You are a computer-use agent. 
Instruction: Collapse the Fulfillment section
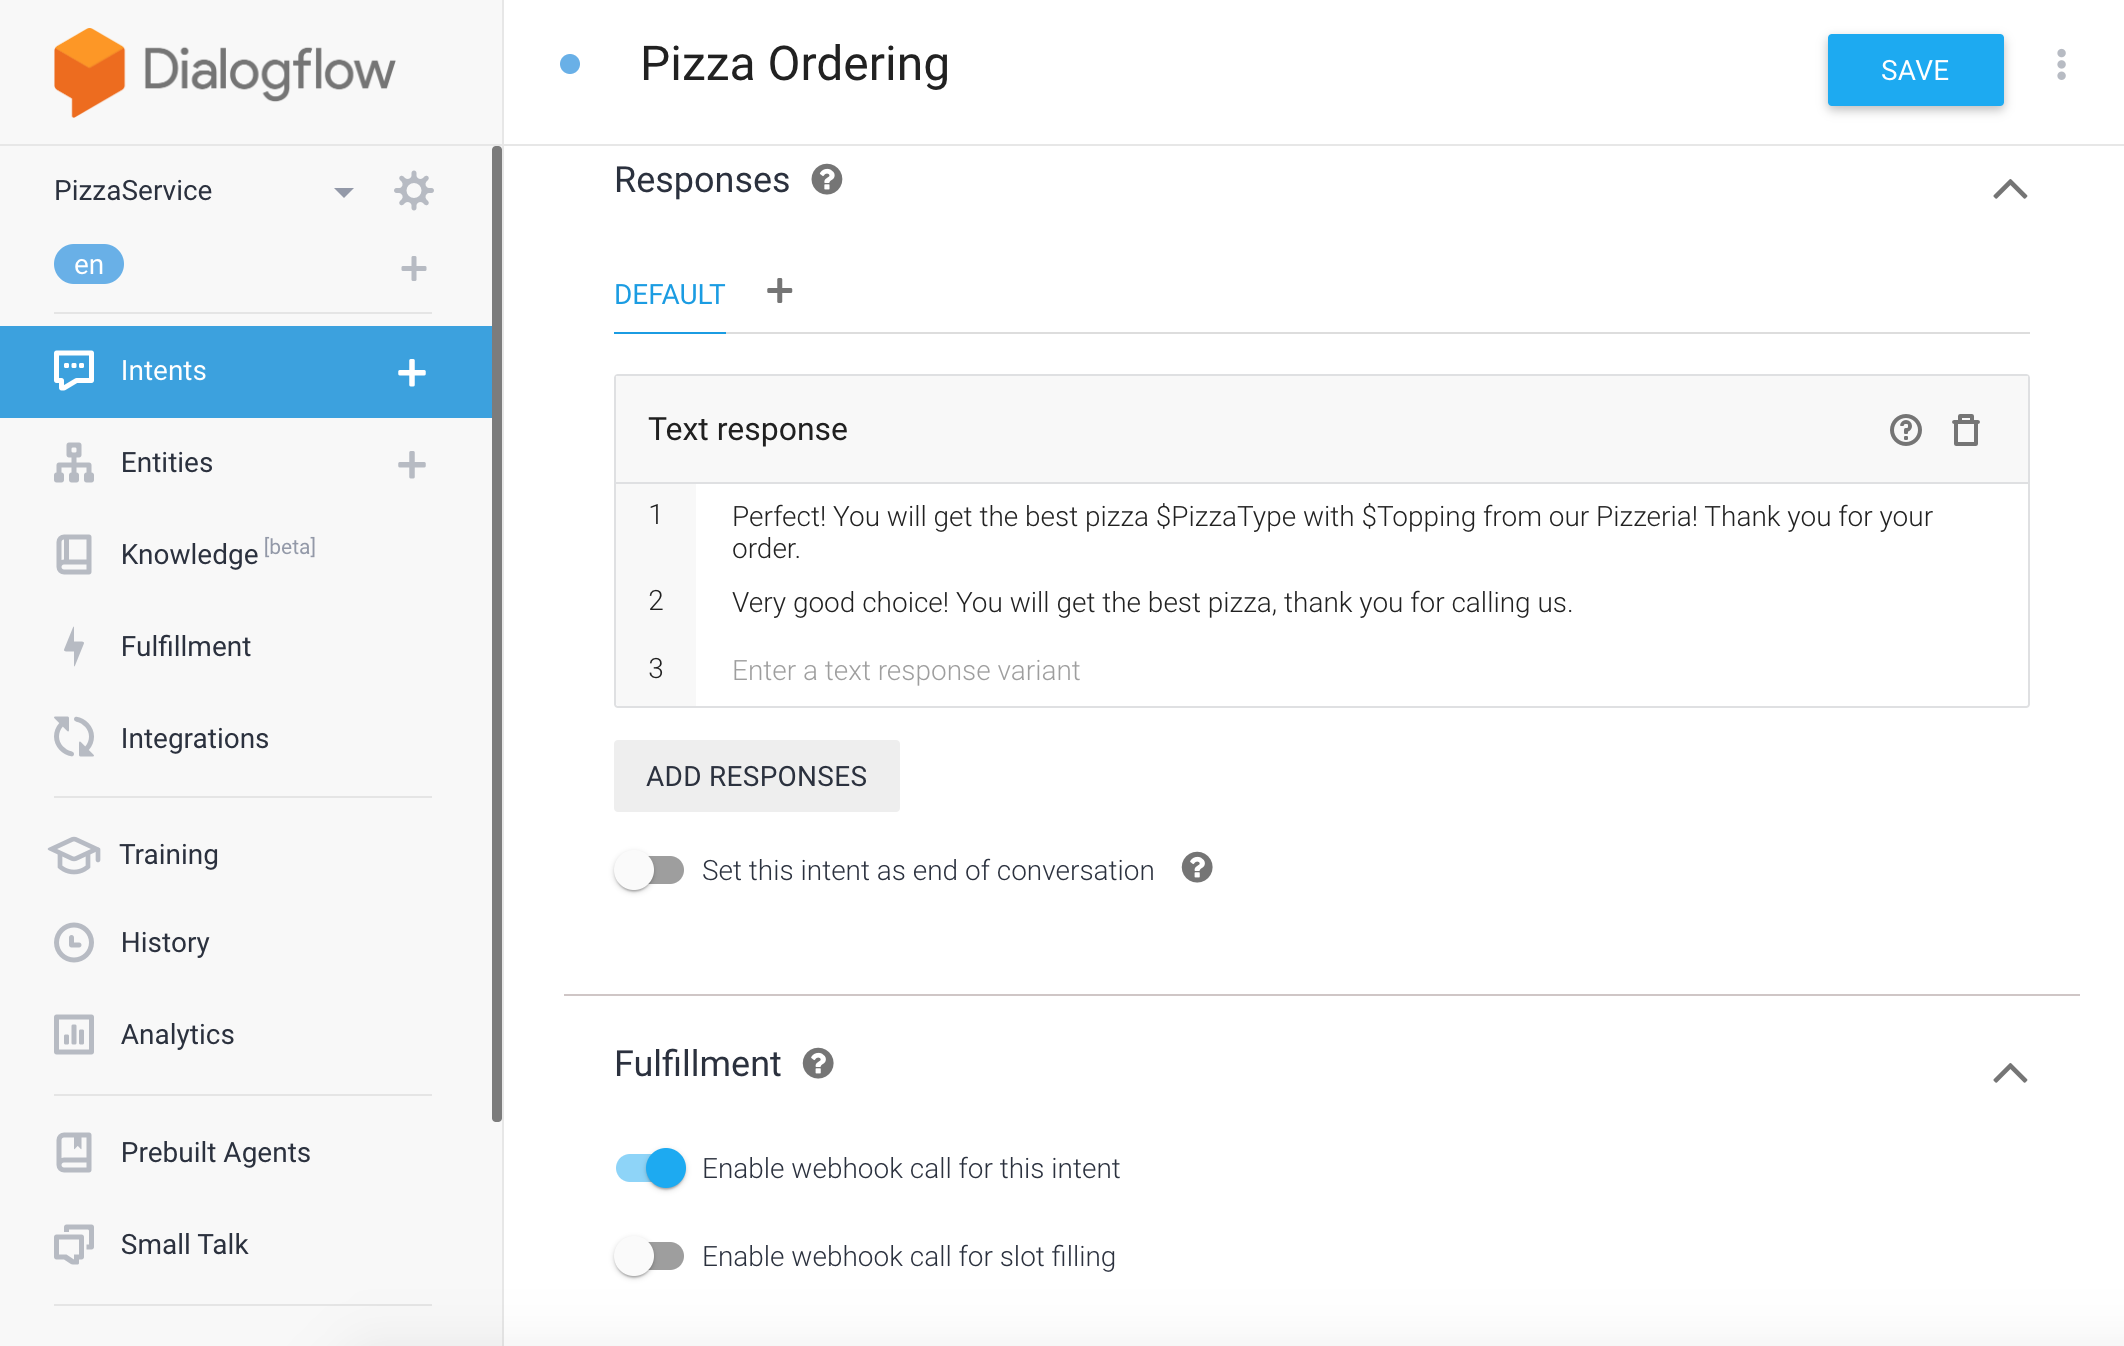click(x=2010, y=1073)
